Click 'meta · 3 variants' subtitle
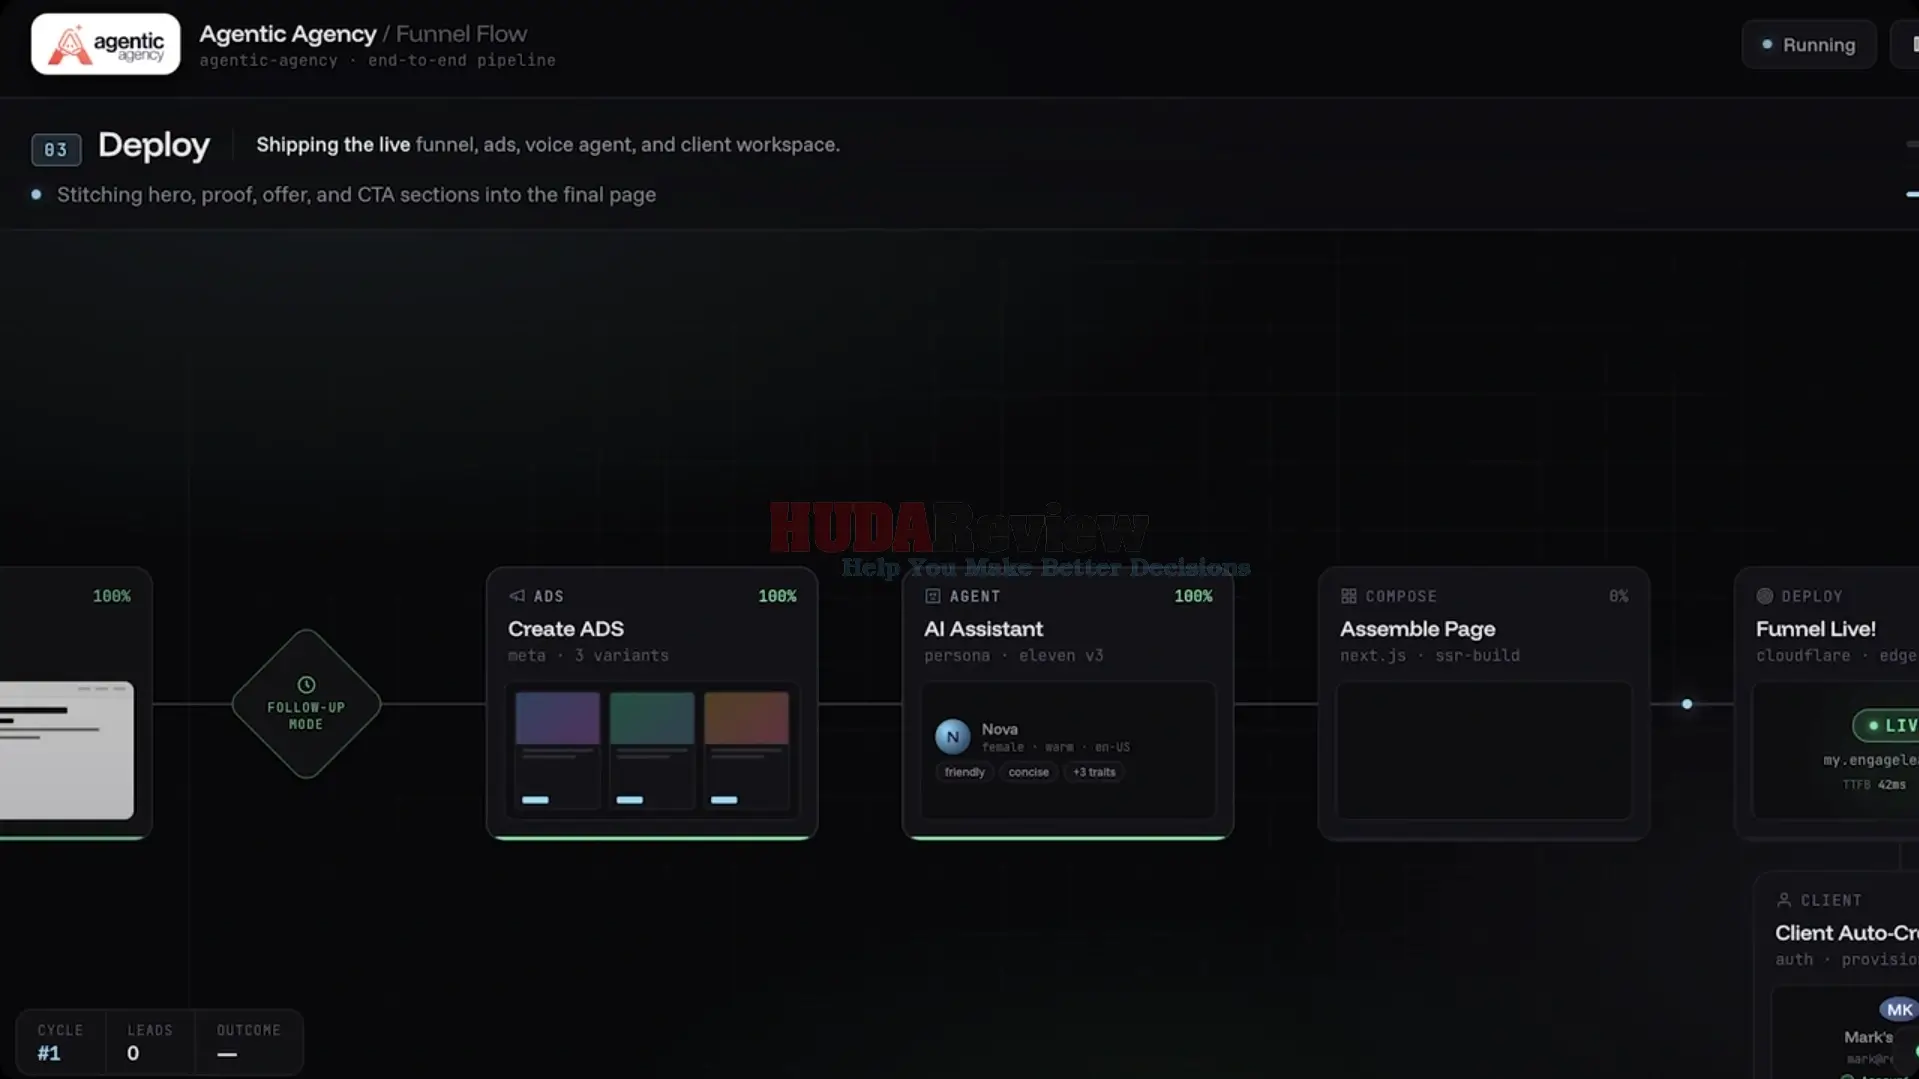 tap(588, 656)
